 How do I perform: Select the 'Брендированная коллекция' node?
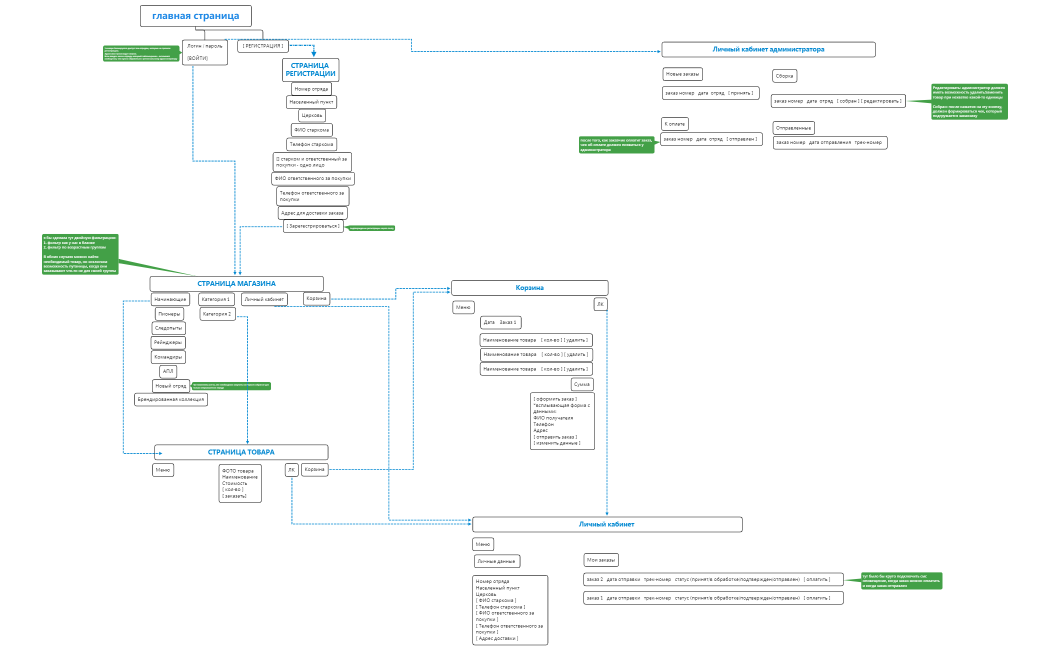pyautogui.click(x=171, y=399)
